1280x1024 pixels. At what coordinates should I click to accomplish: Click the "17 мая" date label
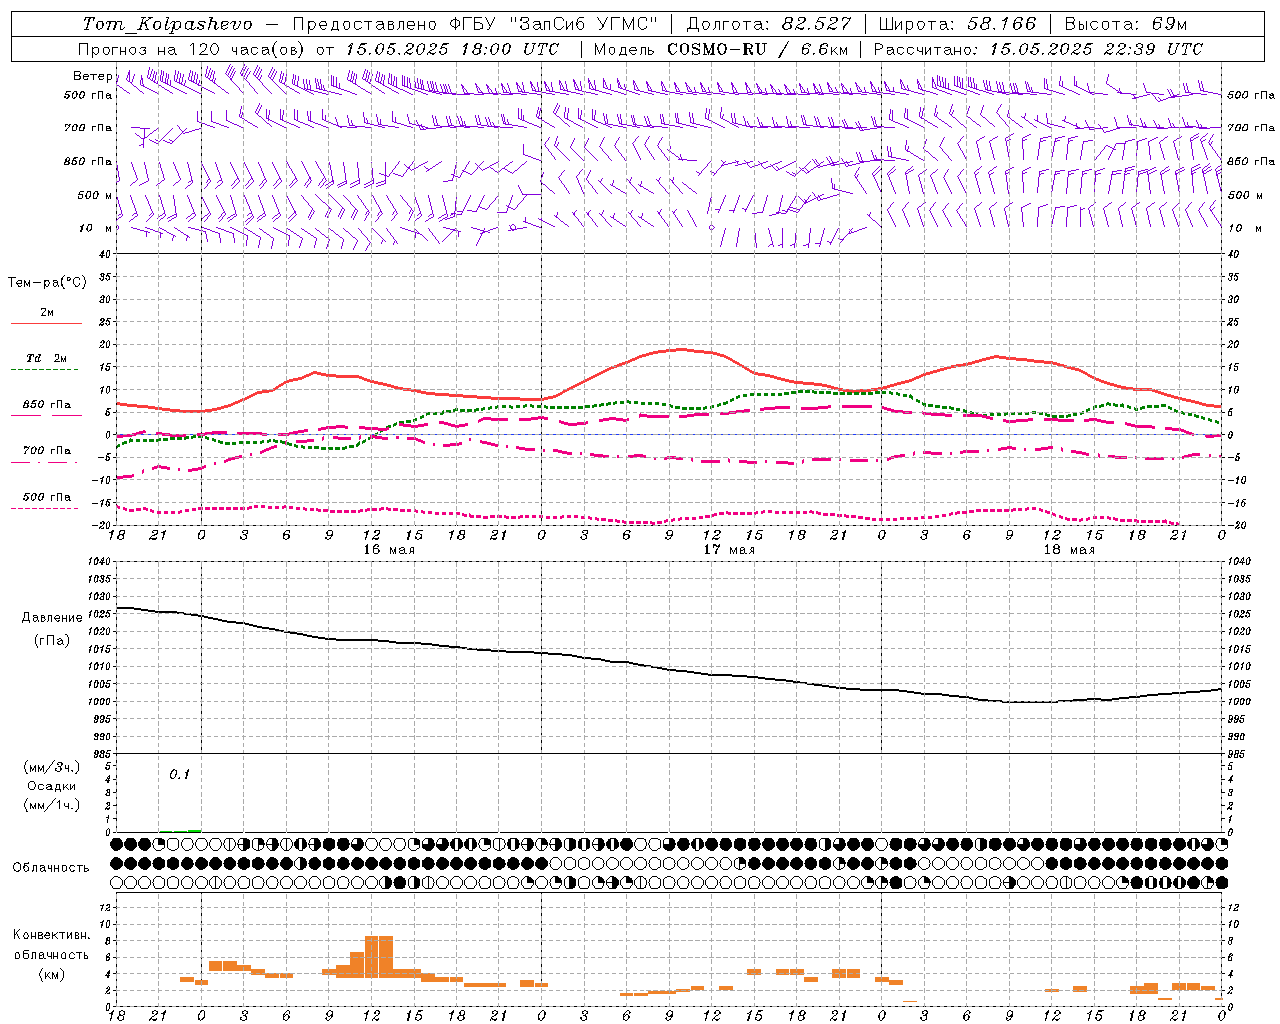[729, 550]
